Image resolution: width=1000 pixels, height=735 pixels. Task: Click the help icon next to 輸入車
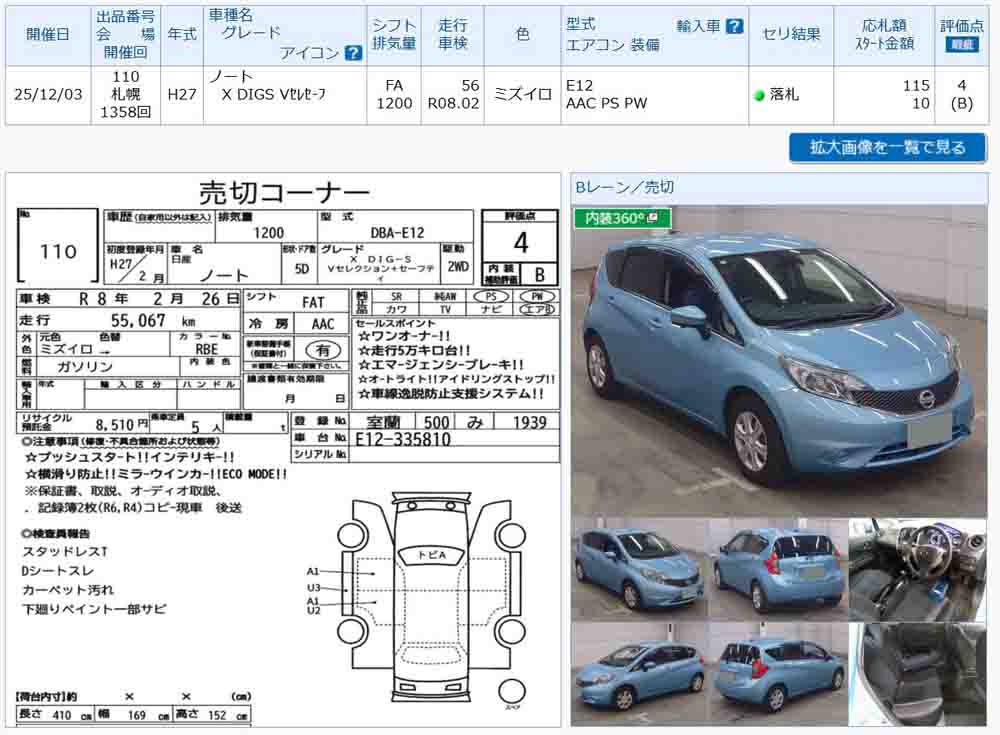click(735, 26)
